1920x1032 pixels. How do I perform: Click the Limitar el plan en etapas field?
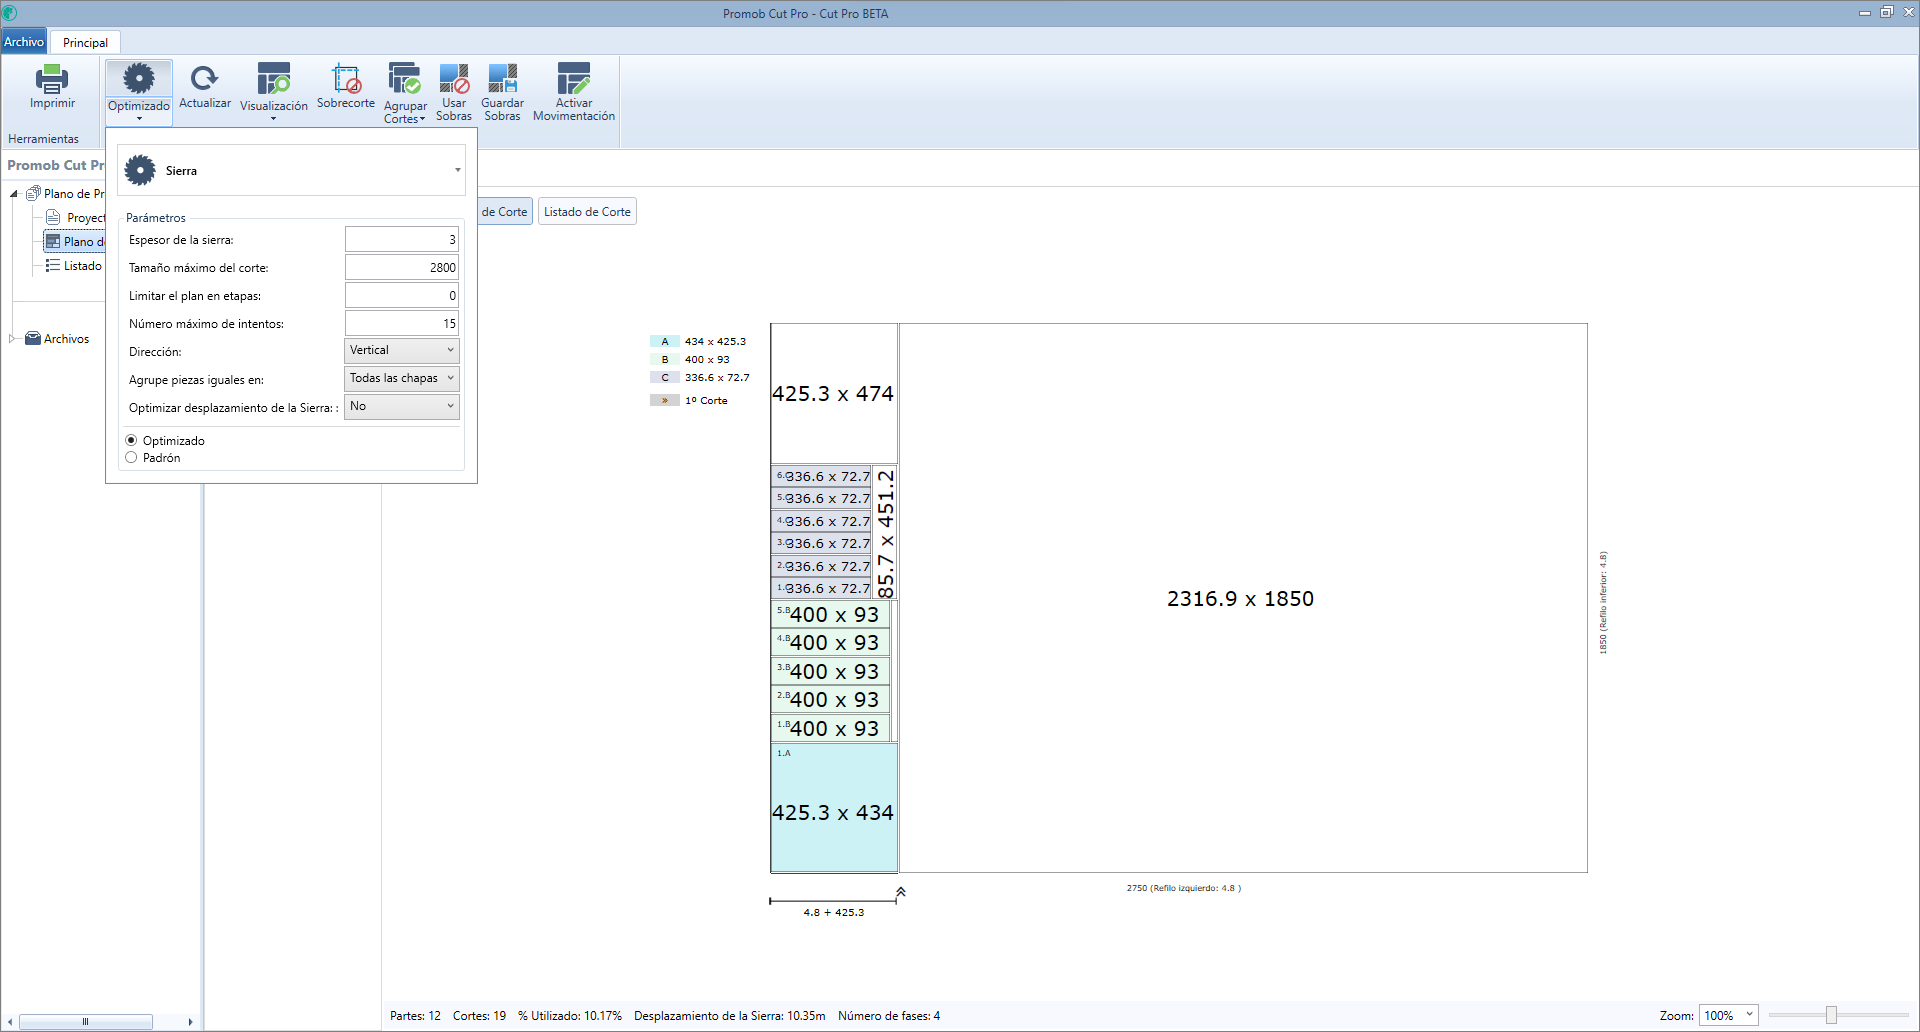coord(401,295)
